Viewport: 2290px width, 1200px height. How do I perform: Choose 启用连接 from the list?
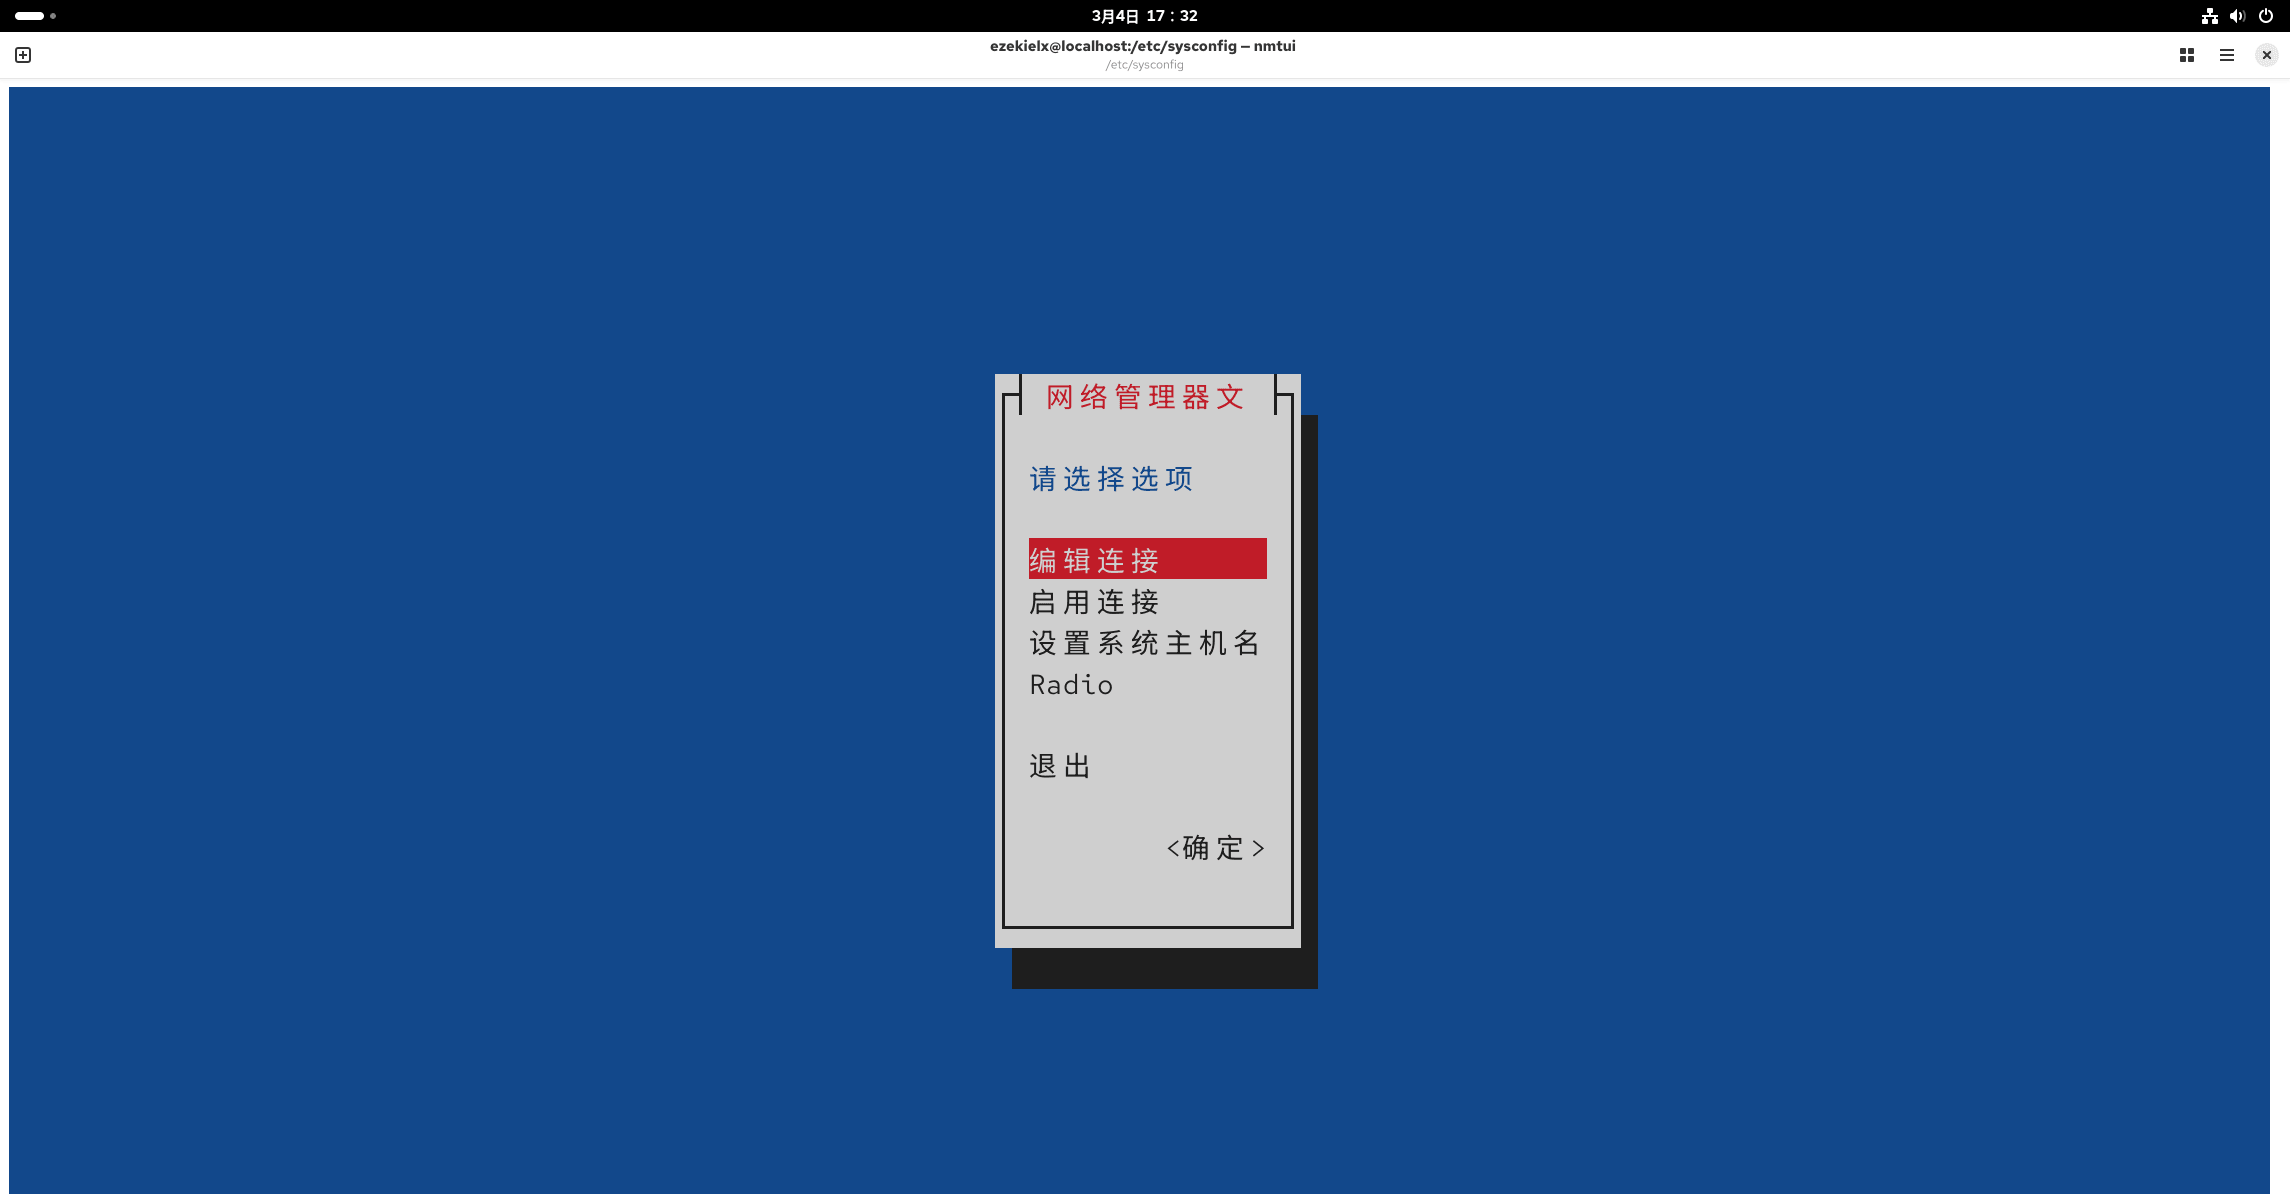point(1094,602)
